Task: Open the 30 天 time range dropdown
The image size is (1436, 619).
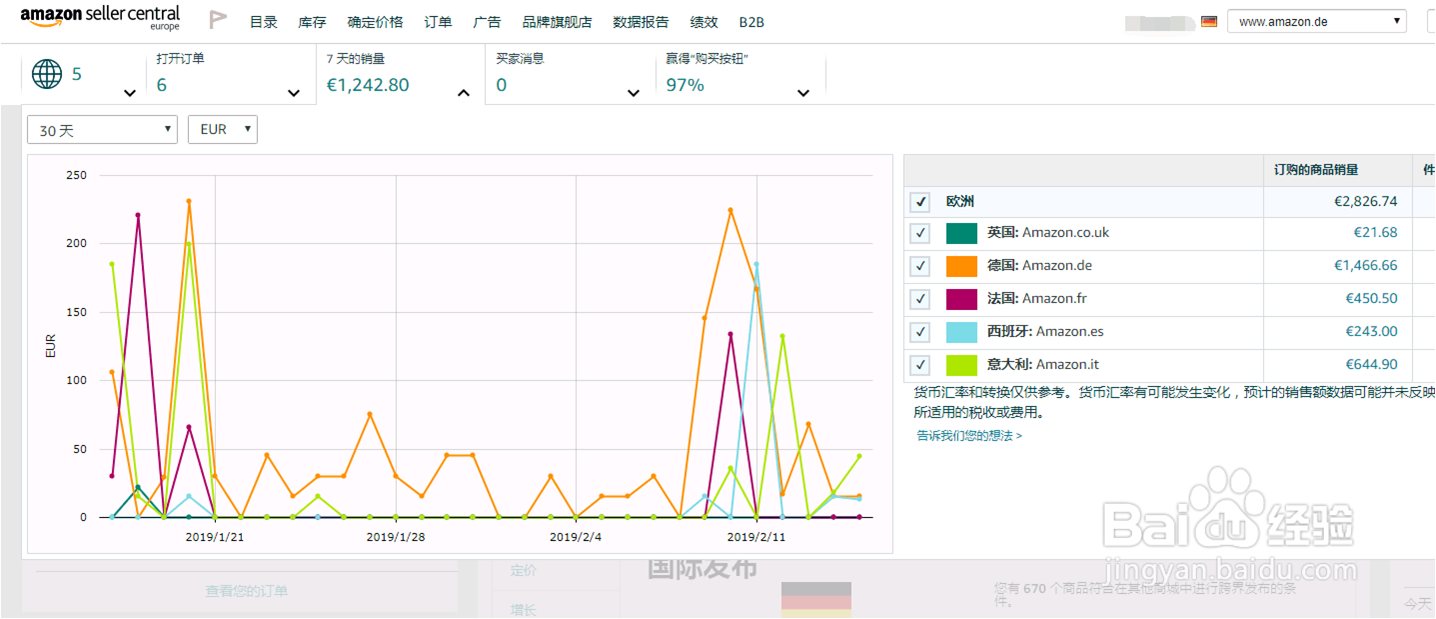Action: pyautogui.click(x=102, y=130)
